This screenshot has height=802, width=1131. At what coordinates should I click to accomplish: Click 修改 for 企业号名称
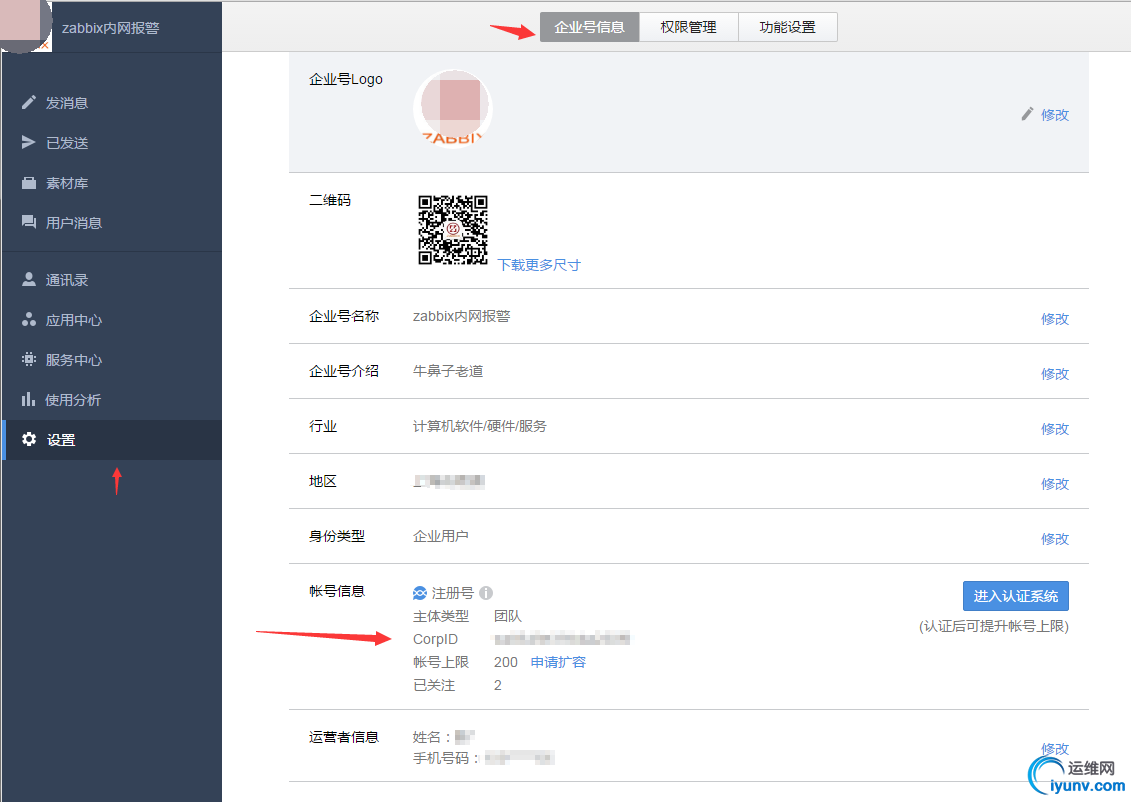(1055, 319)
